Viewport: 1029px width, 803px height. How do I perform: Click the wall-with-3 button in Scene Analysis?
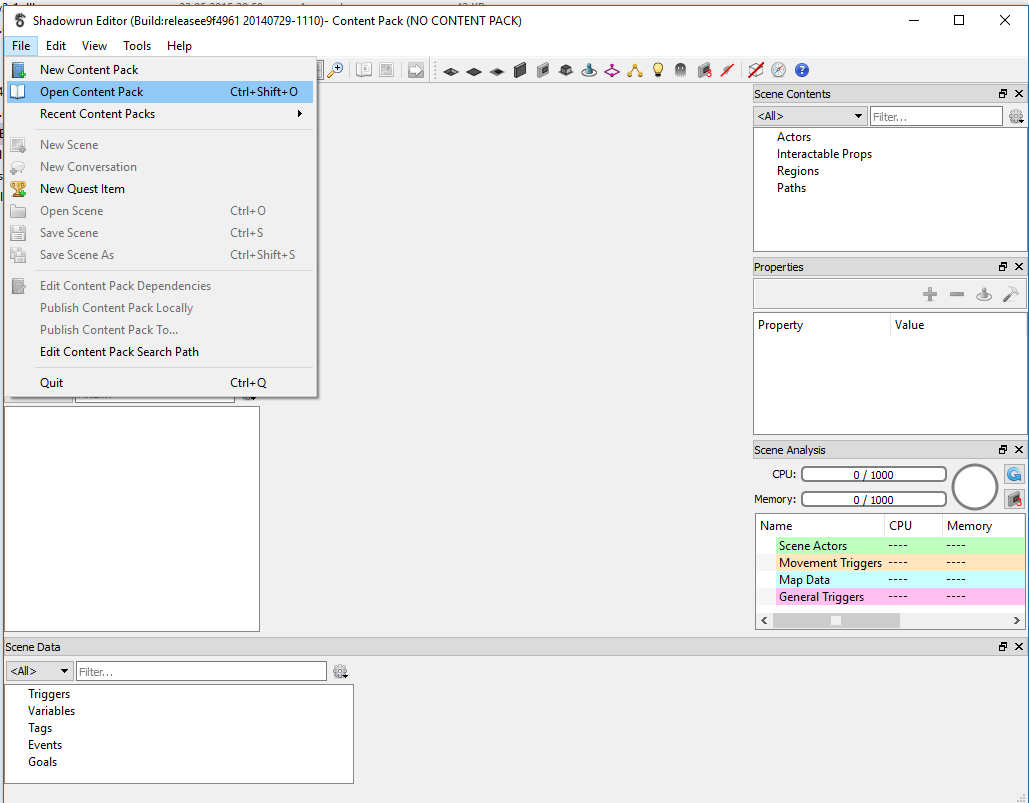coord(1015,499)
